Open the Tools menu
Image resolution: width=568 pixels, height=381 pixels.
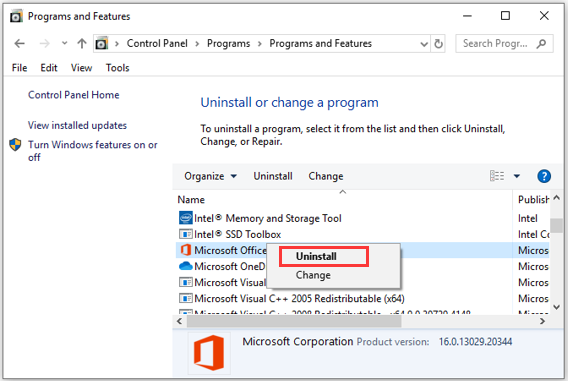point(117,68)
